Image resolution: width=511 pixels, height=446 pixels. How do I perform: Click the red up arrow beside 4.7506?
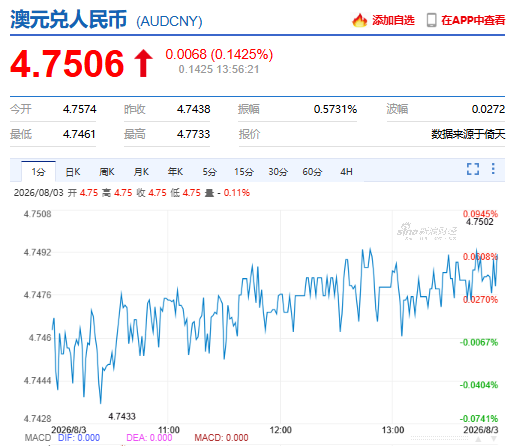click(143, 63)
